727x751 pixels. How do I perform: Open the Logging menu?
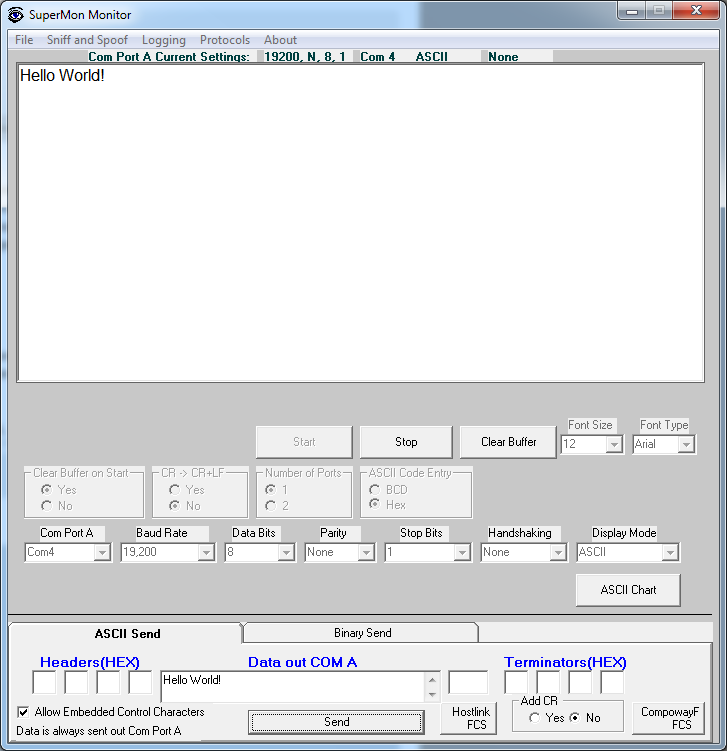click(x=164, y=40)
